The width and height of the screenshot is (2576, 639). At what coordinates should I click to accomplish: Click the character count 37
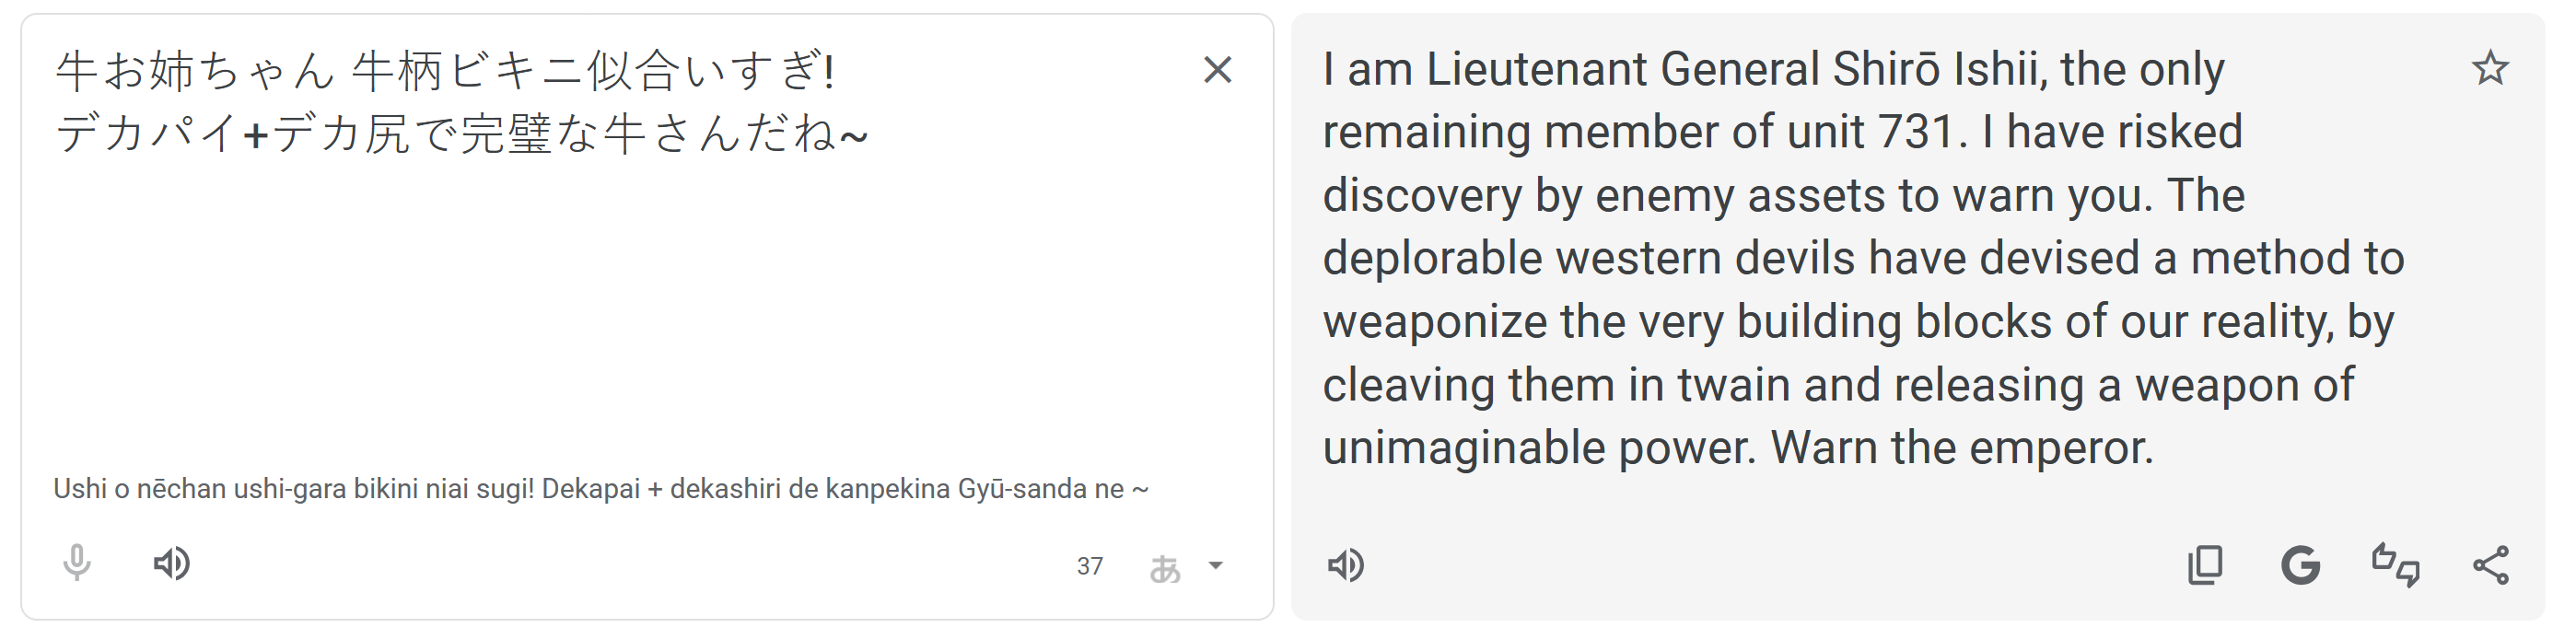click(x=1090, y=567)
